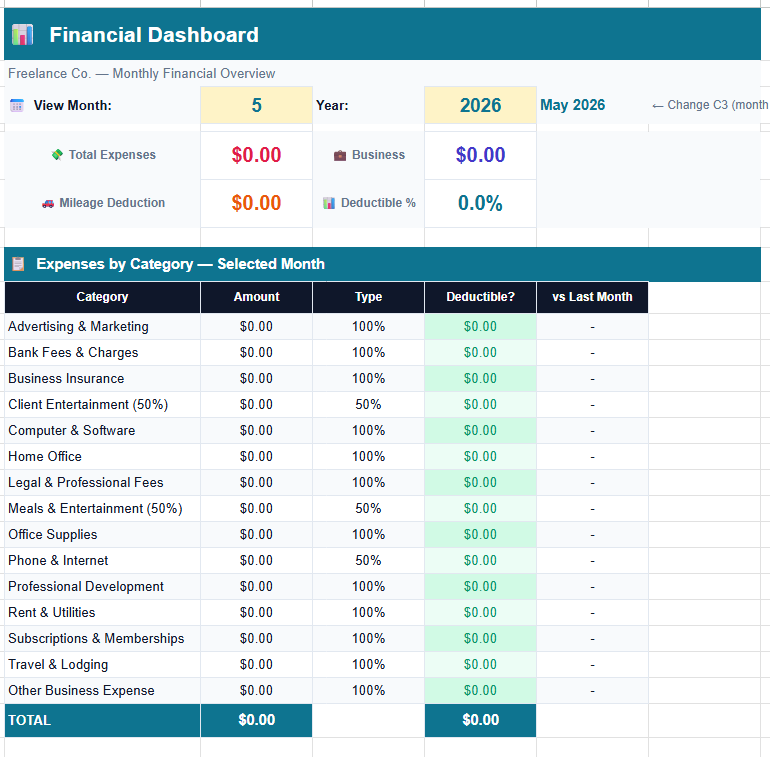
Task: Select the Phone & Internet category cell
Action: 102,561
